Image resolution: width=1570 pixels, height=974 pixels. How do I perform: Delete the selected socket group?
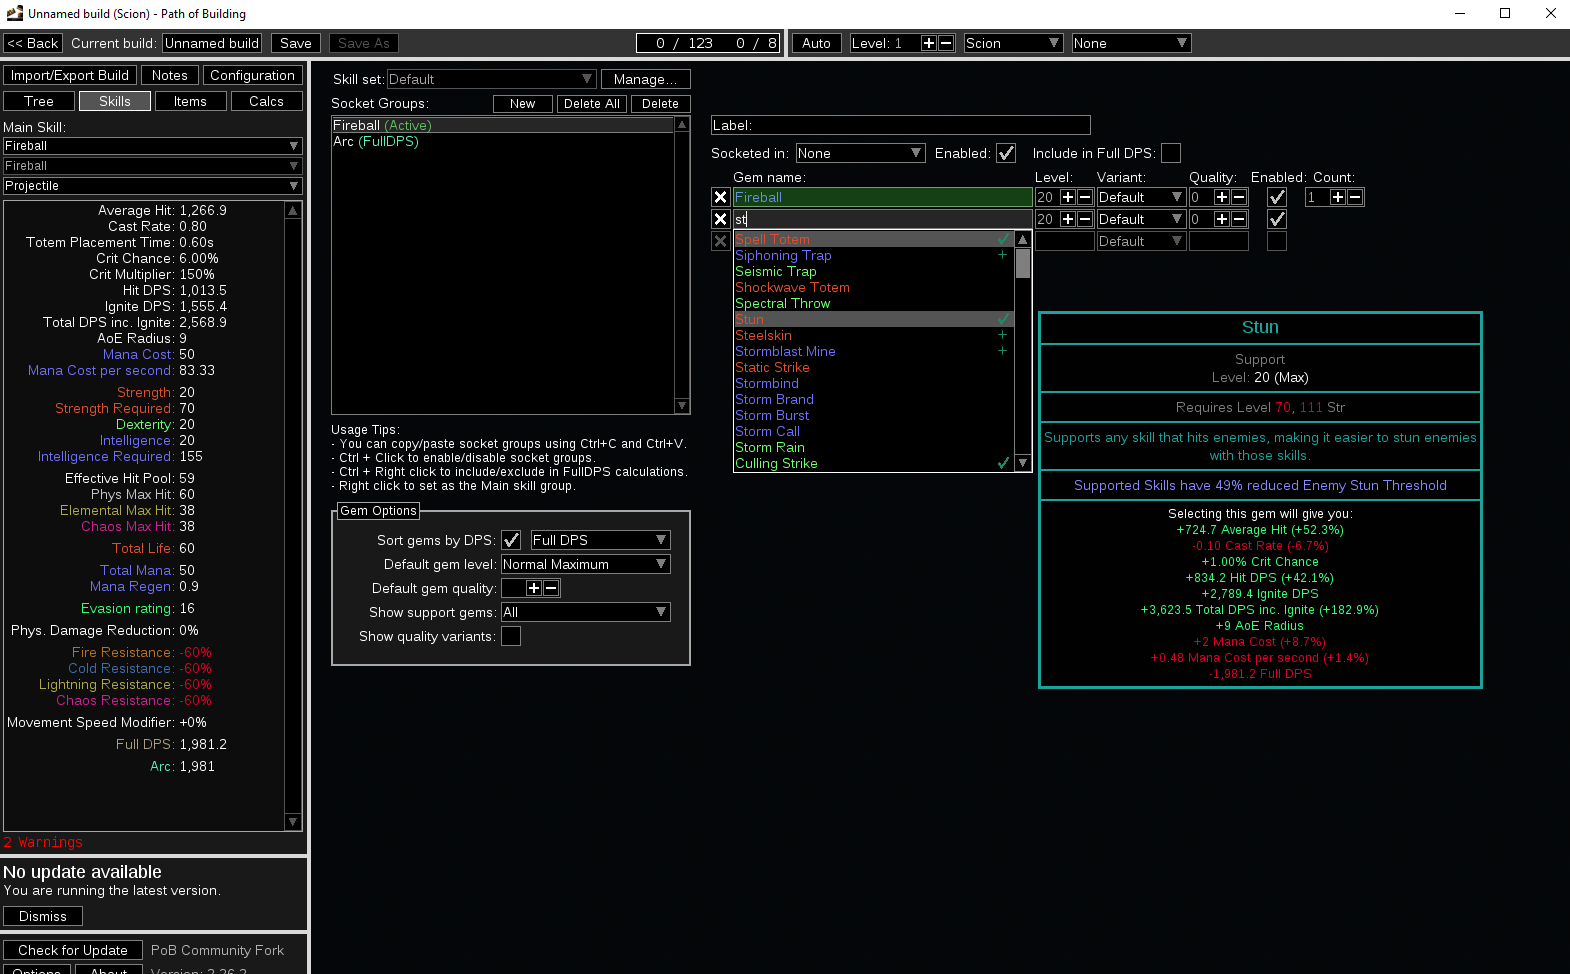point(660,103)
